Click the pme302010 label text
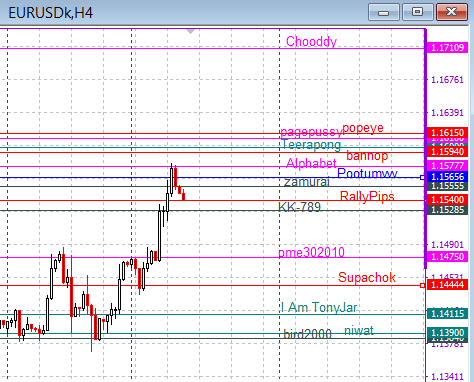This screenshot has height=382, width=474. (x=311, y=252)
